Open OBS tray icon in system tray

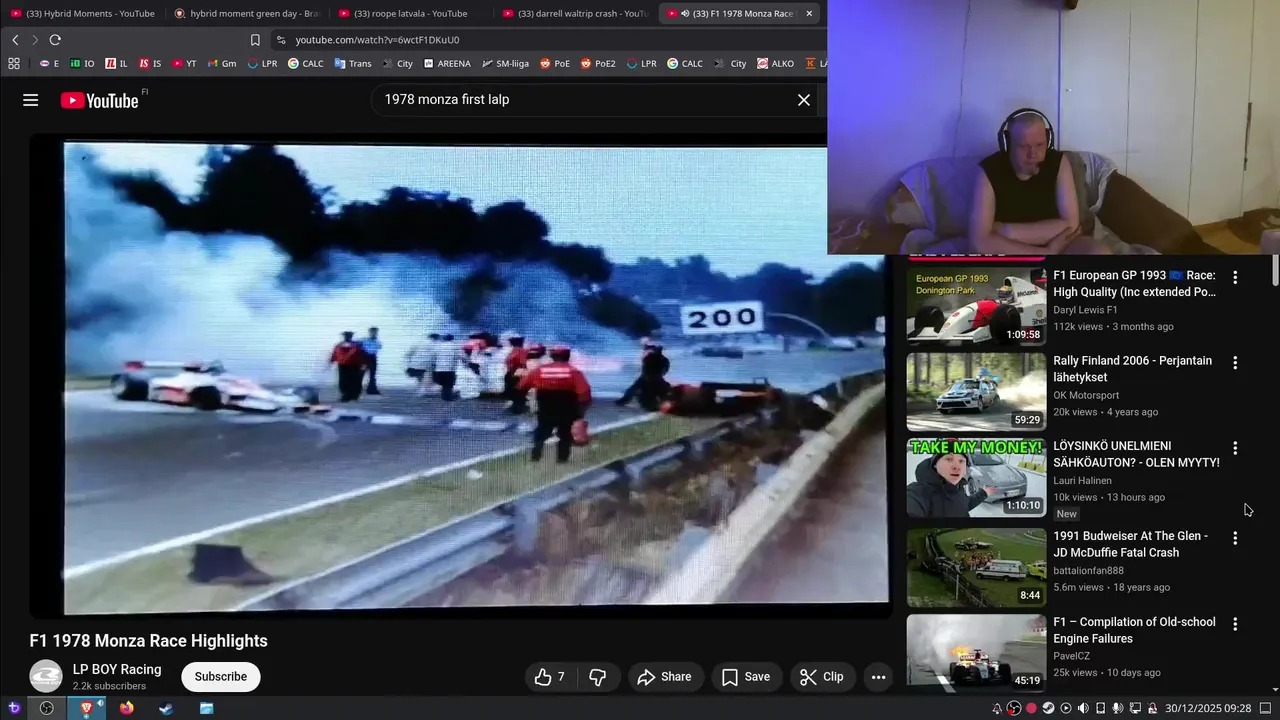tap(1014, 708)
